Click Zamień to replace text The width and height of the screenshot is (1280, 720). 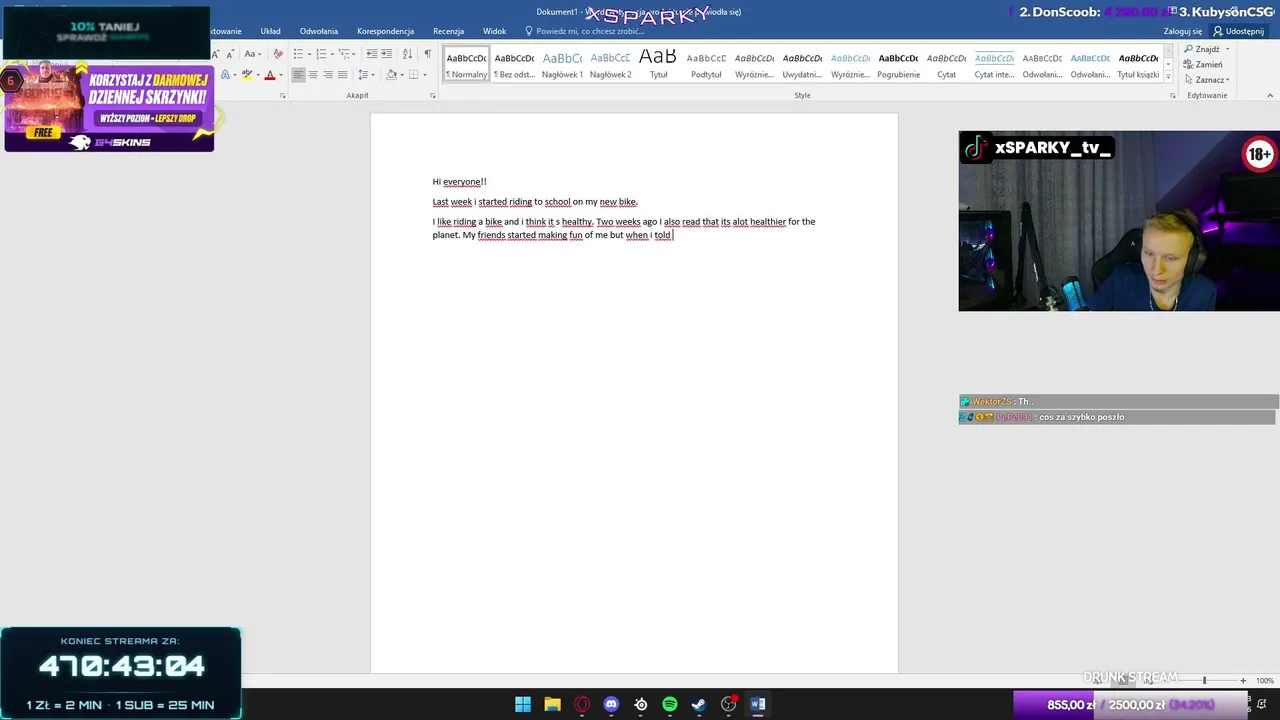1203,64
